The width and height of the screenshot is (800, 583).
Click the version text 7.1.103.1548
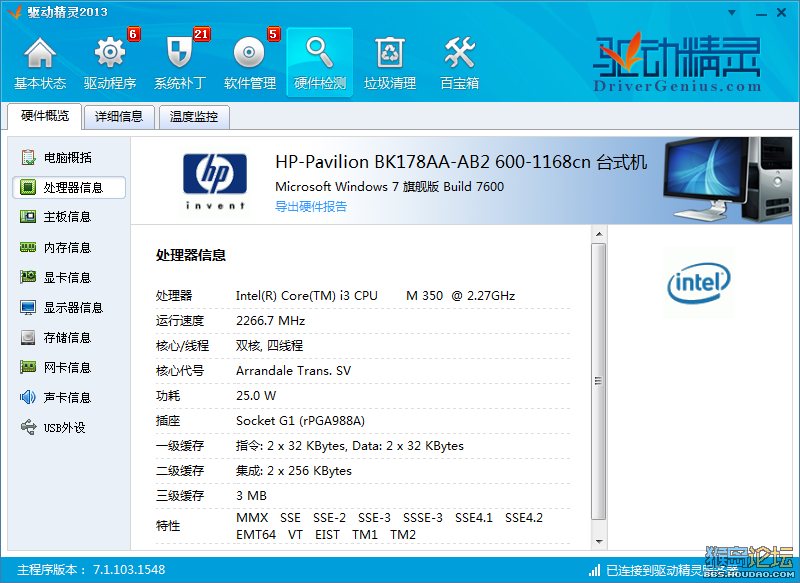pyautogui.click(x=129, y=569)
